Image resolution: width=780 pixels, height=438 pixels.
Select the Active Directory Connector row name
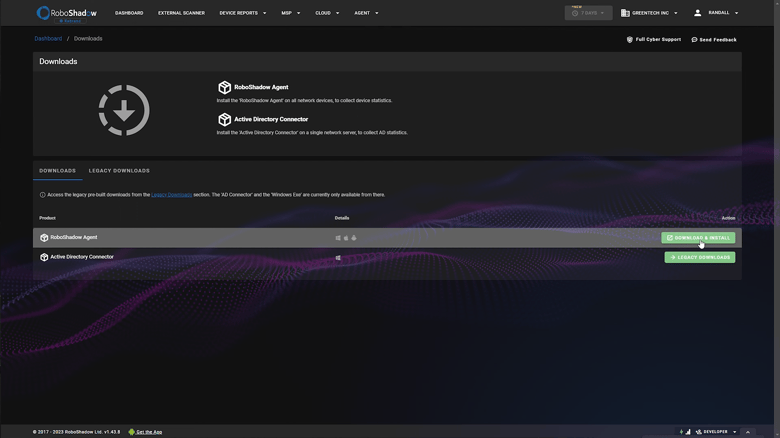point(82,257)
